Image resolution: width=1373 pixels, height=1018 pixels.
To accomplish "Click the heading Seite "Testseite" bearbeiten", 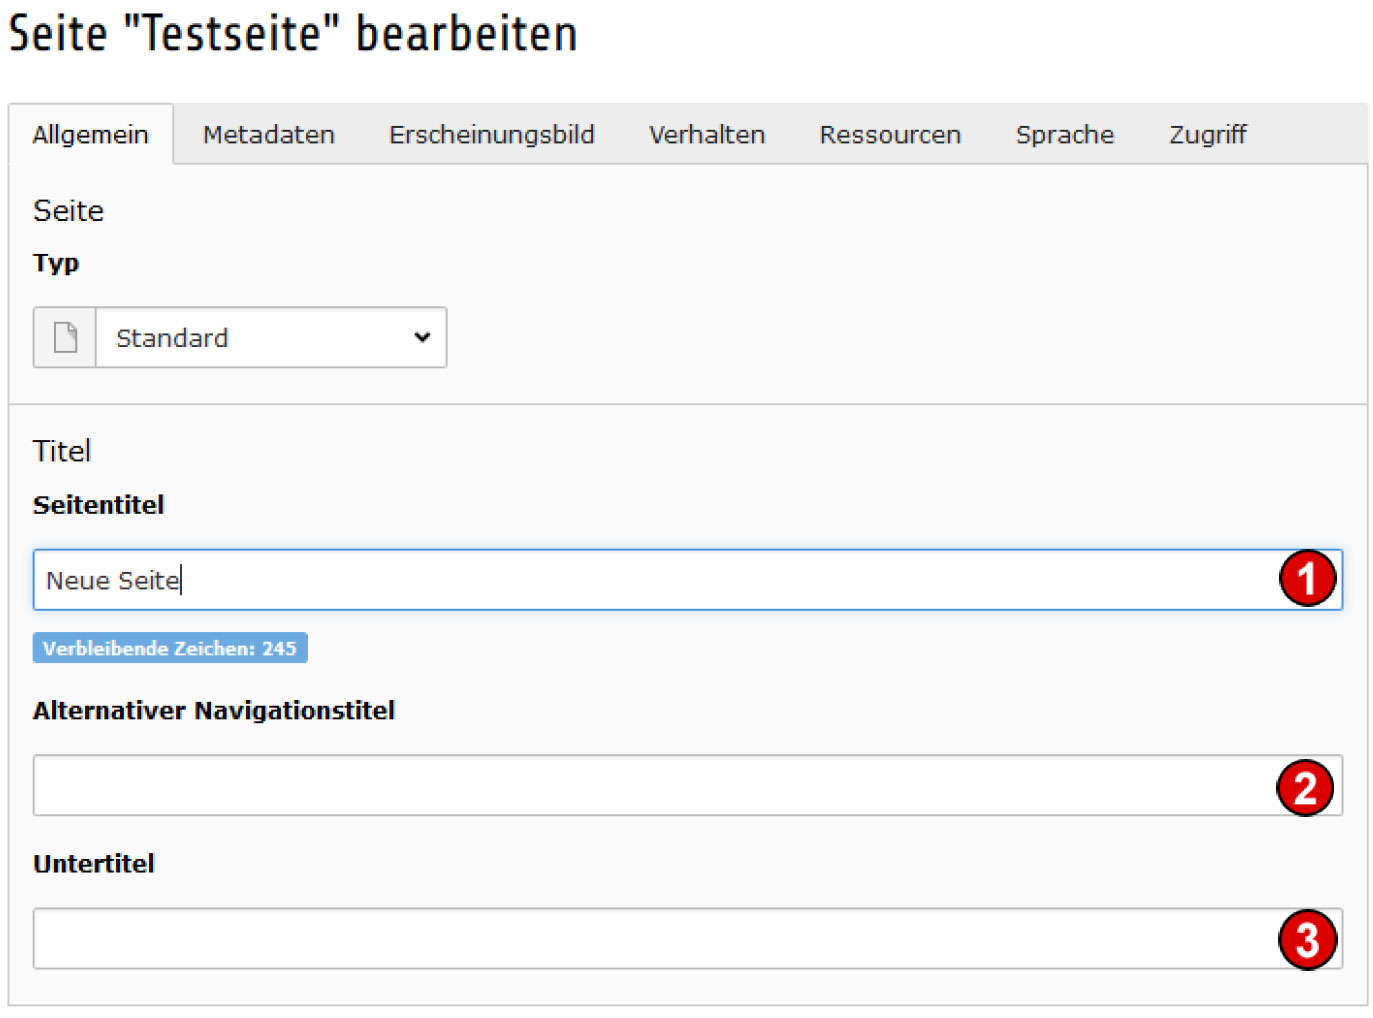I will 293,34.
